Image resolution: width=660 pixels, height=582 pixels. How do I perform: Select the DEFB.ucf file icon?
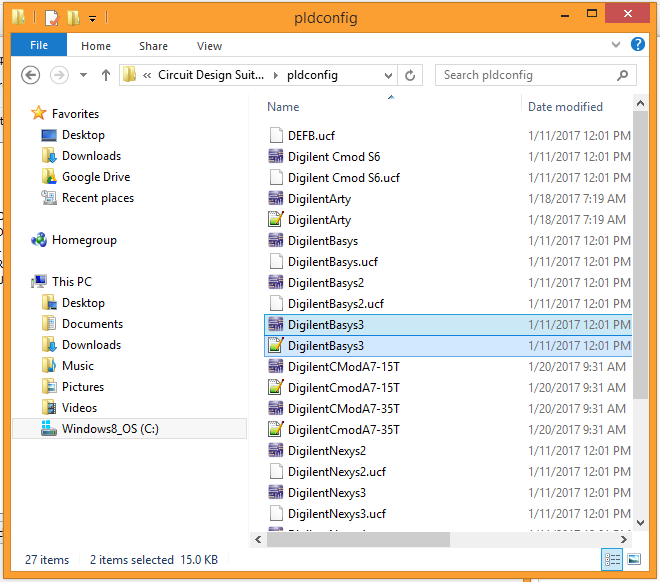(x=276, y=136)
